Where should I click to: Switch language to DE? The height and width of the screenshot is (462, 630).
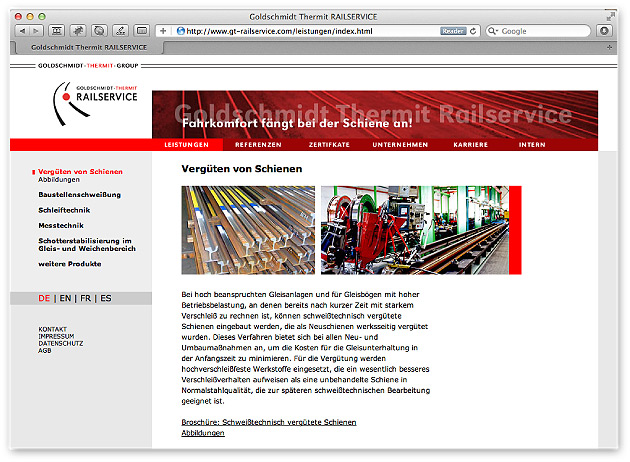pyautogui.click(x=44, y=298)
